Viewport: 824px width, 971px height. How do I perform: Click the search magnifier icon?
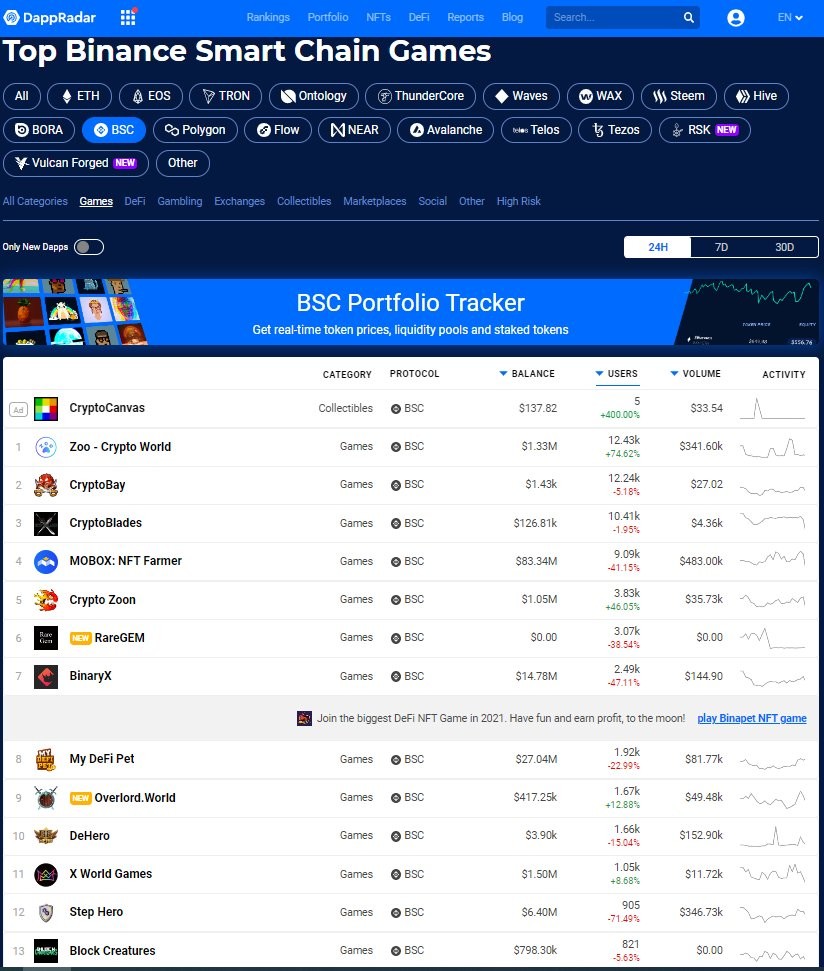click(688, 17)
